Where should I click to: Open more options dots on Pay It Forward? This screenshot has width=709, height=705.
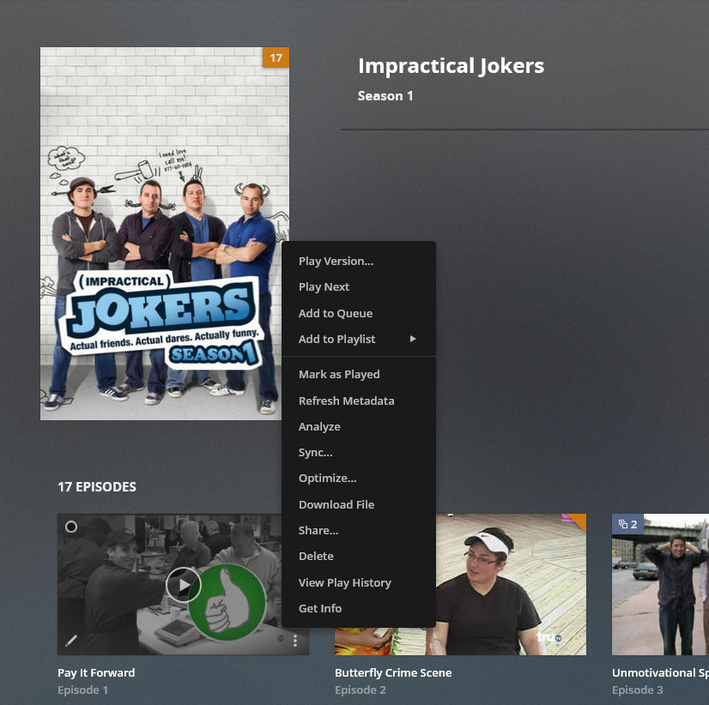(295, 641)
